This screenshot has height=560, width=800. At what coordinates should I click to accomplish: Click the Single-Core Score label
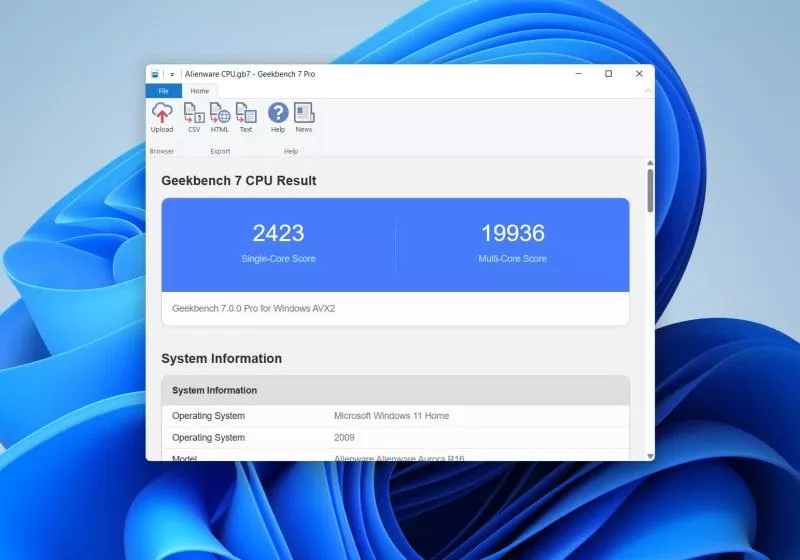[279, 259]
